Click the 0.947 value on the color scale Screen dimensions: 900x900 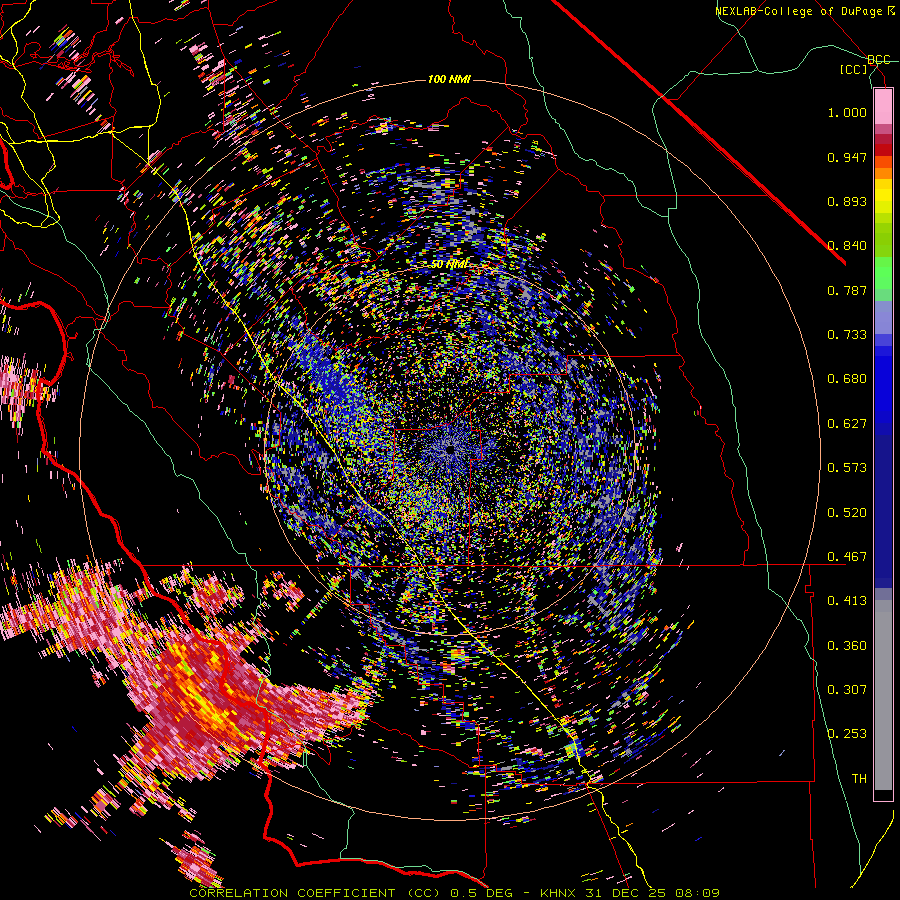[x=847, y=157]
